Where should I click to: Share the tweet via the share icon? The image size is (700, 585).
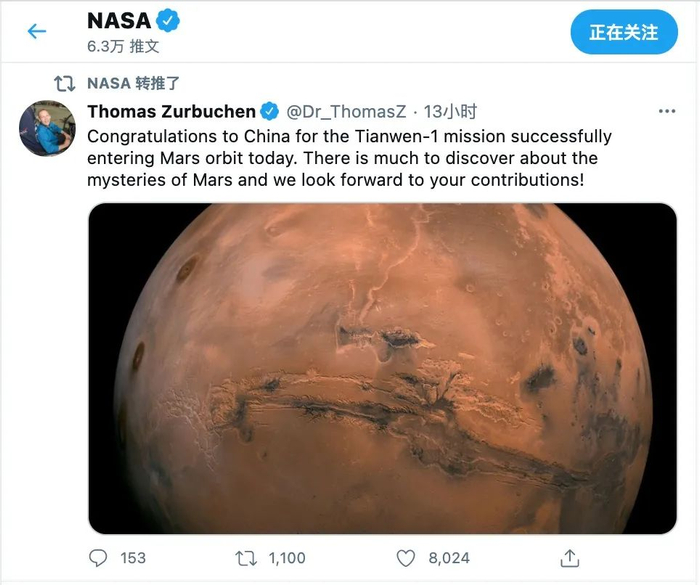(569, 557)
